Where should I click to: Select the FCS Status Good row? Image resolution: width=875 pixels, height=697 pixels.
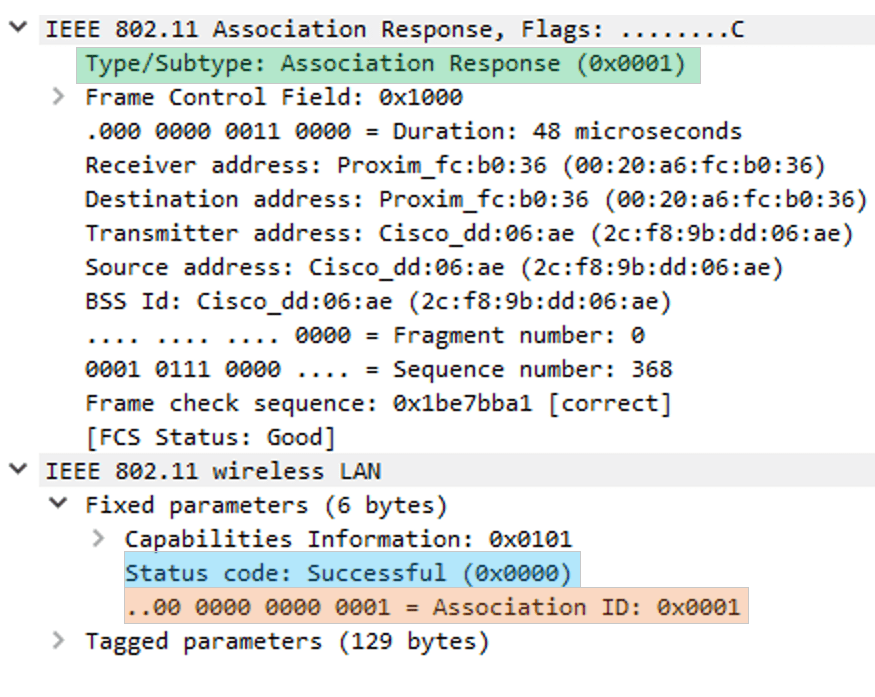tap(210, 437)
